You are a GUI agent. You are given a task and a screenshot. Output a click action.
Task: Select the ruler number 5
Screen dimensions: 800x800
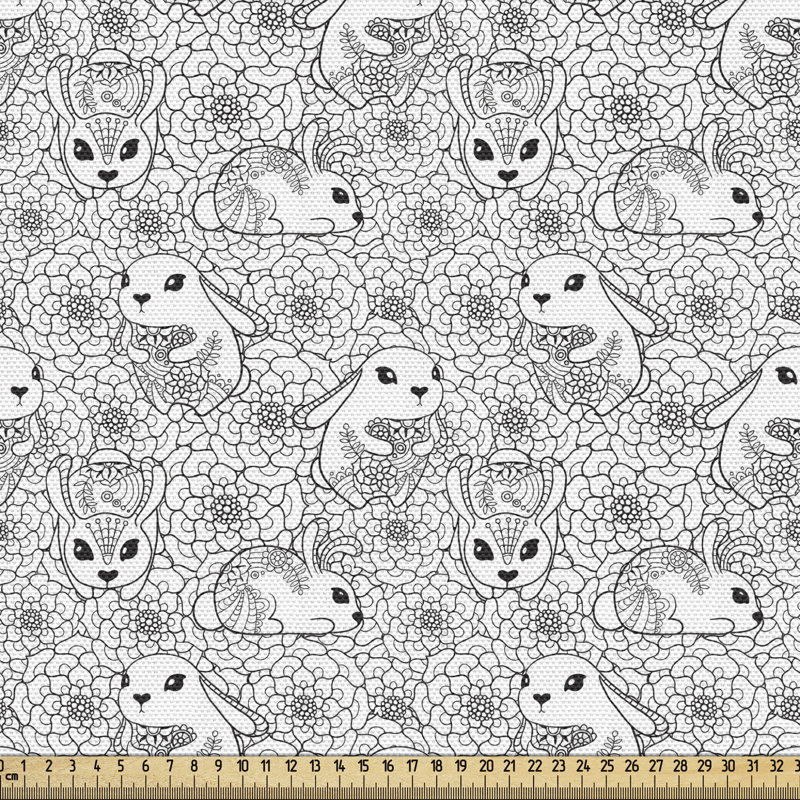(121, 766)
